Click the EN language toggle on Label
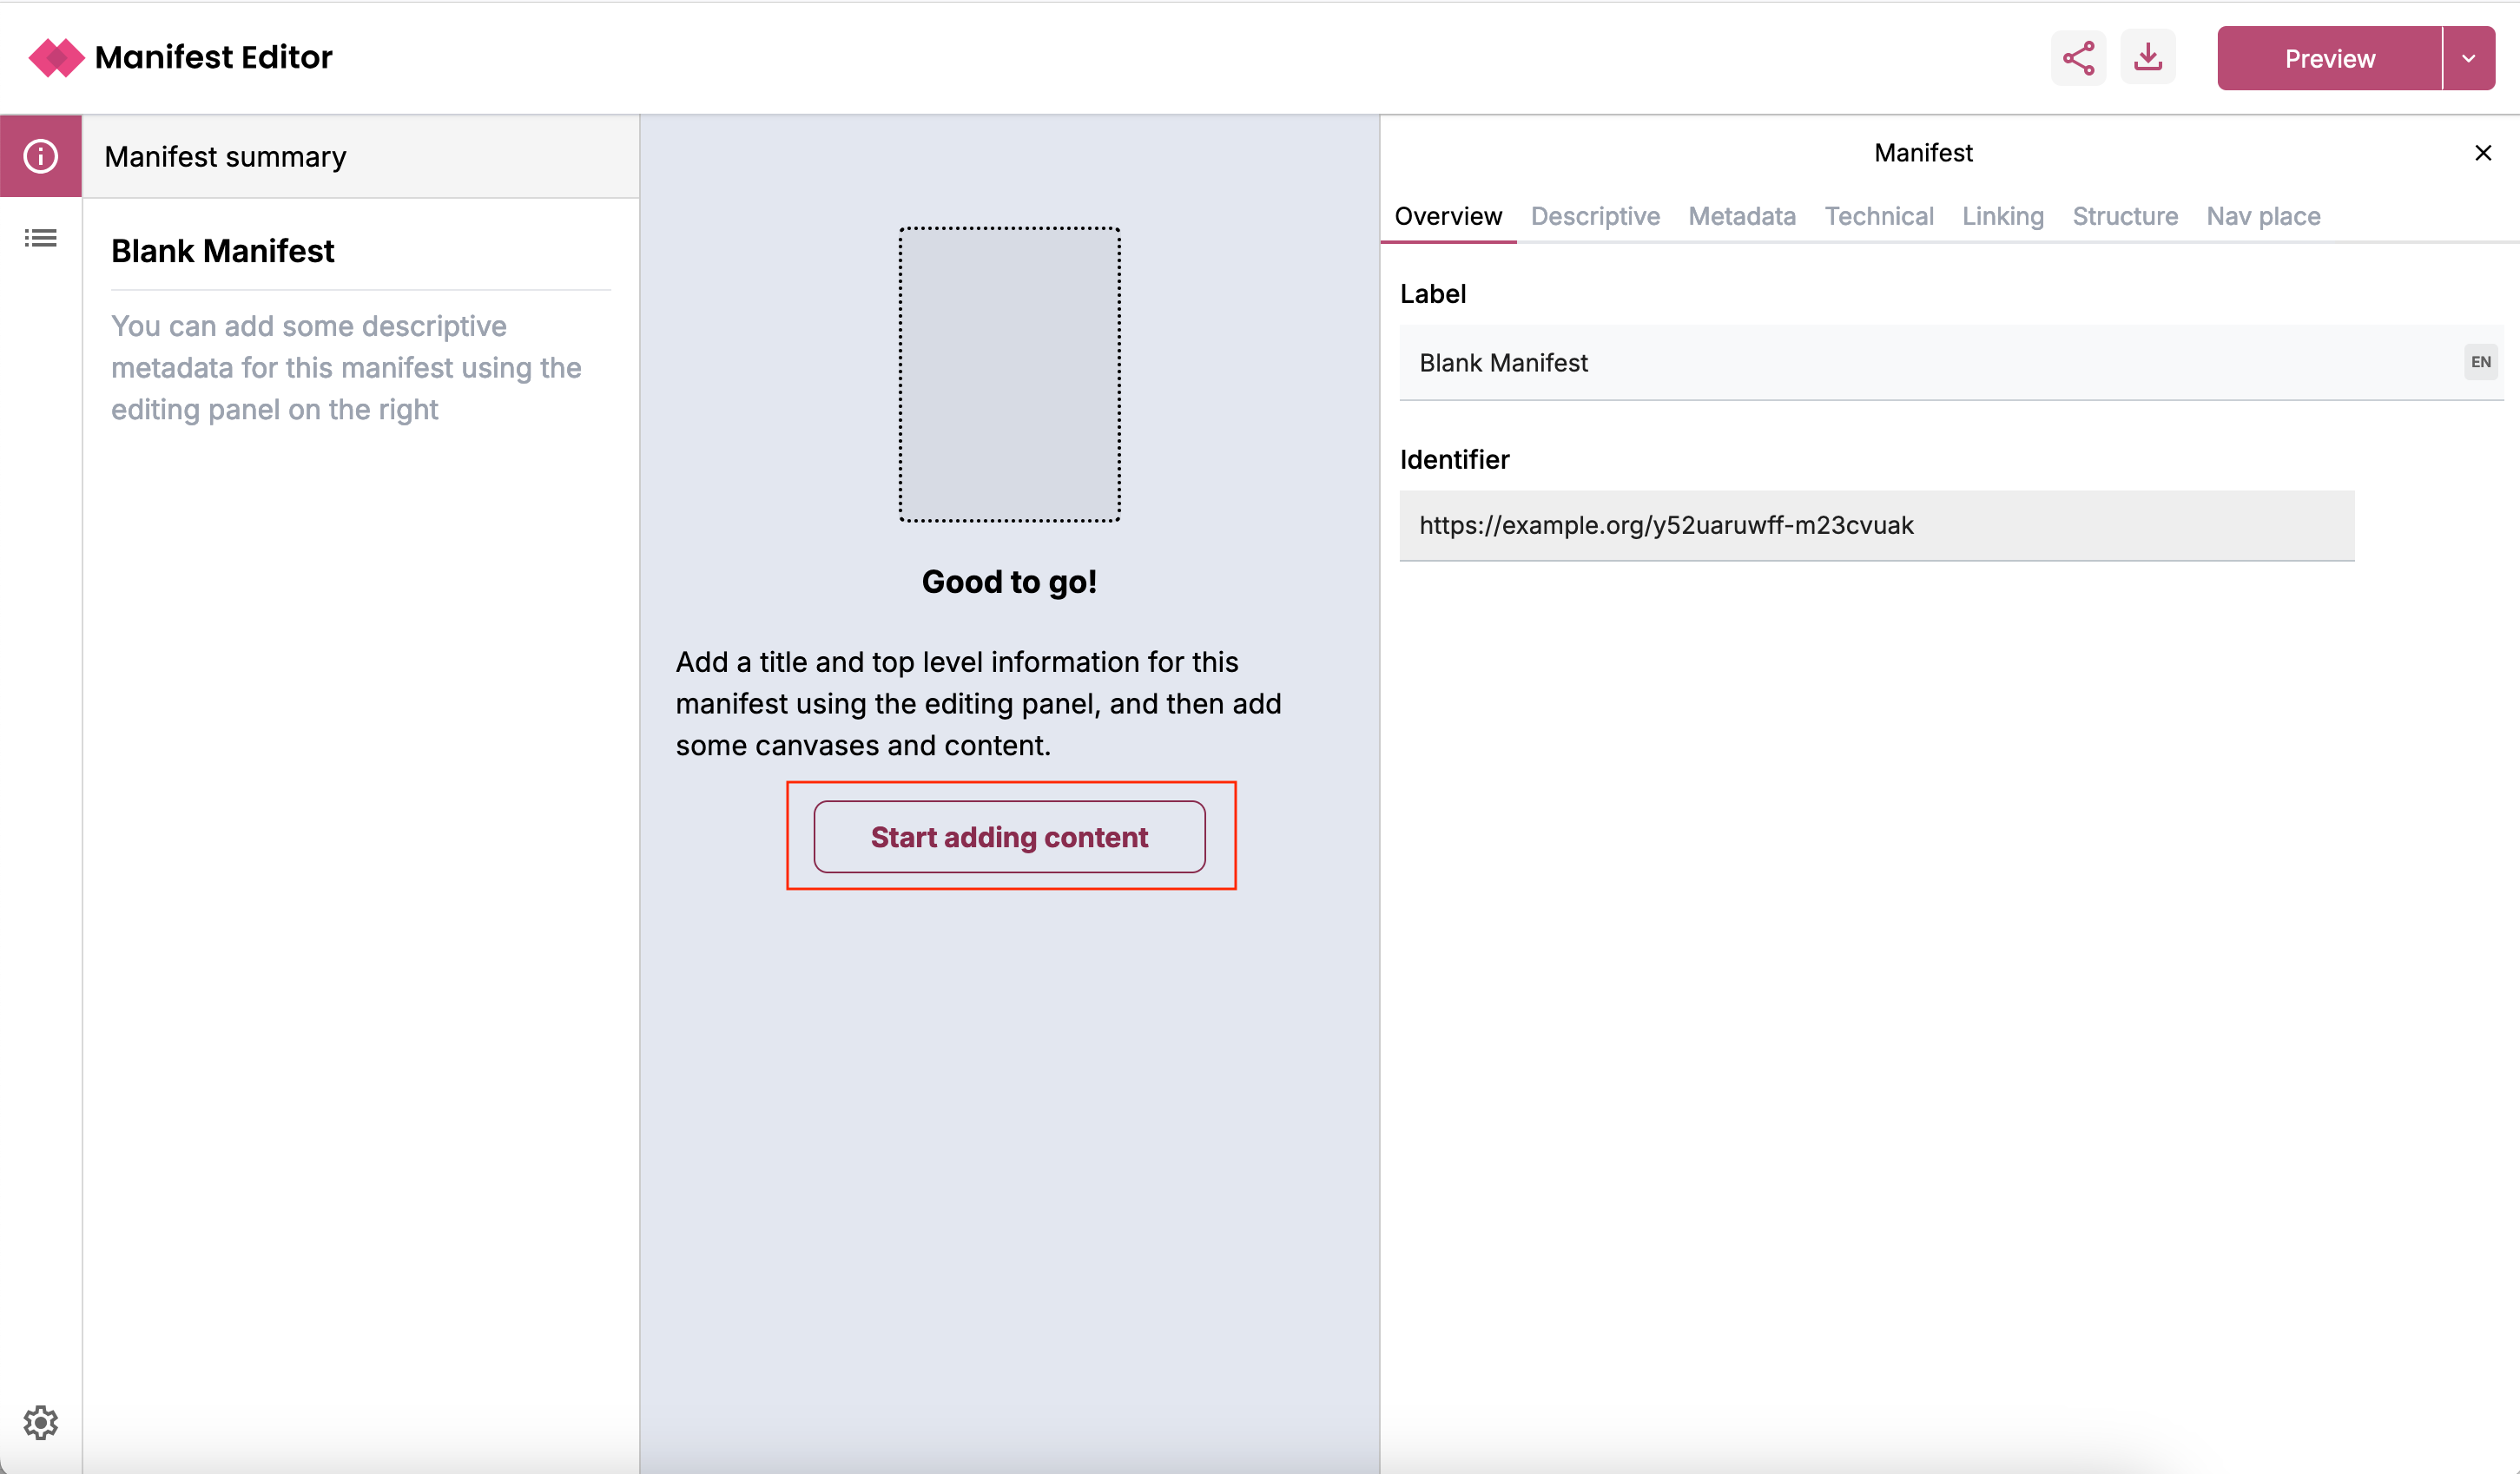The width and height of the screenshot is (2520, 1474). tap(2482, 361)
